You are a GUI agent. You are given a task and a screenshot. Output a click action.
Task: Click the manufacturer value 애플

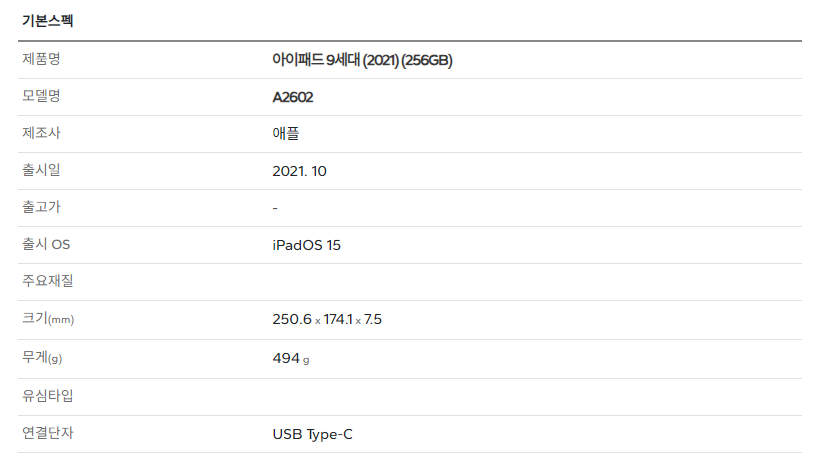tap(285, 133)
